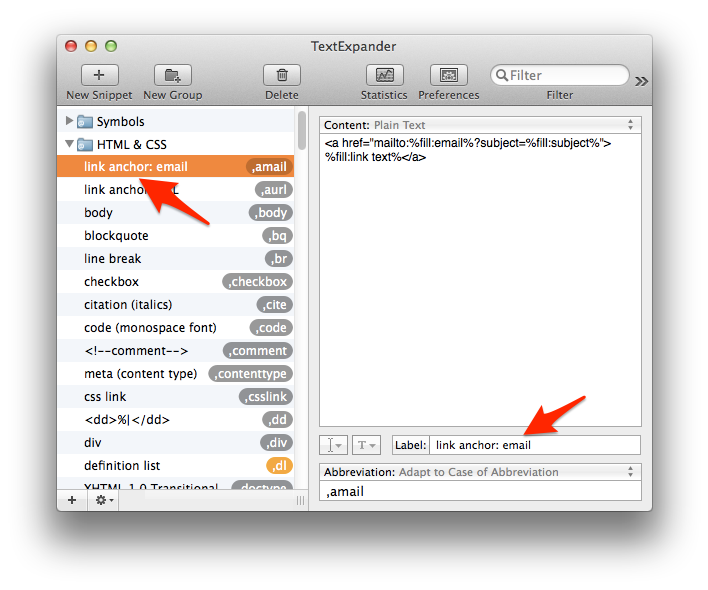Open Abbreviation case mode popup
This screenshot has height=590, width=708.
pyautogui.click(x=480, y=472)
